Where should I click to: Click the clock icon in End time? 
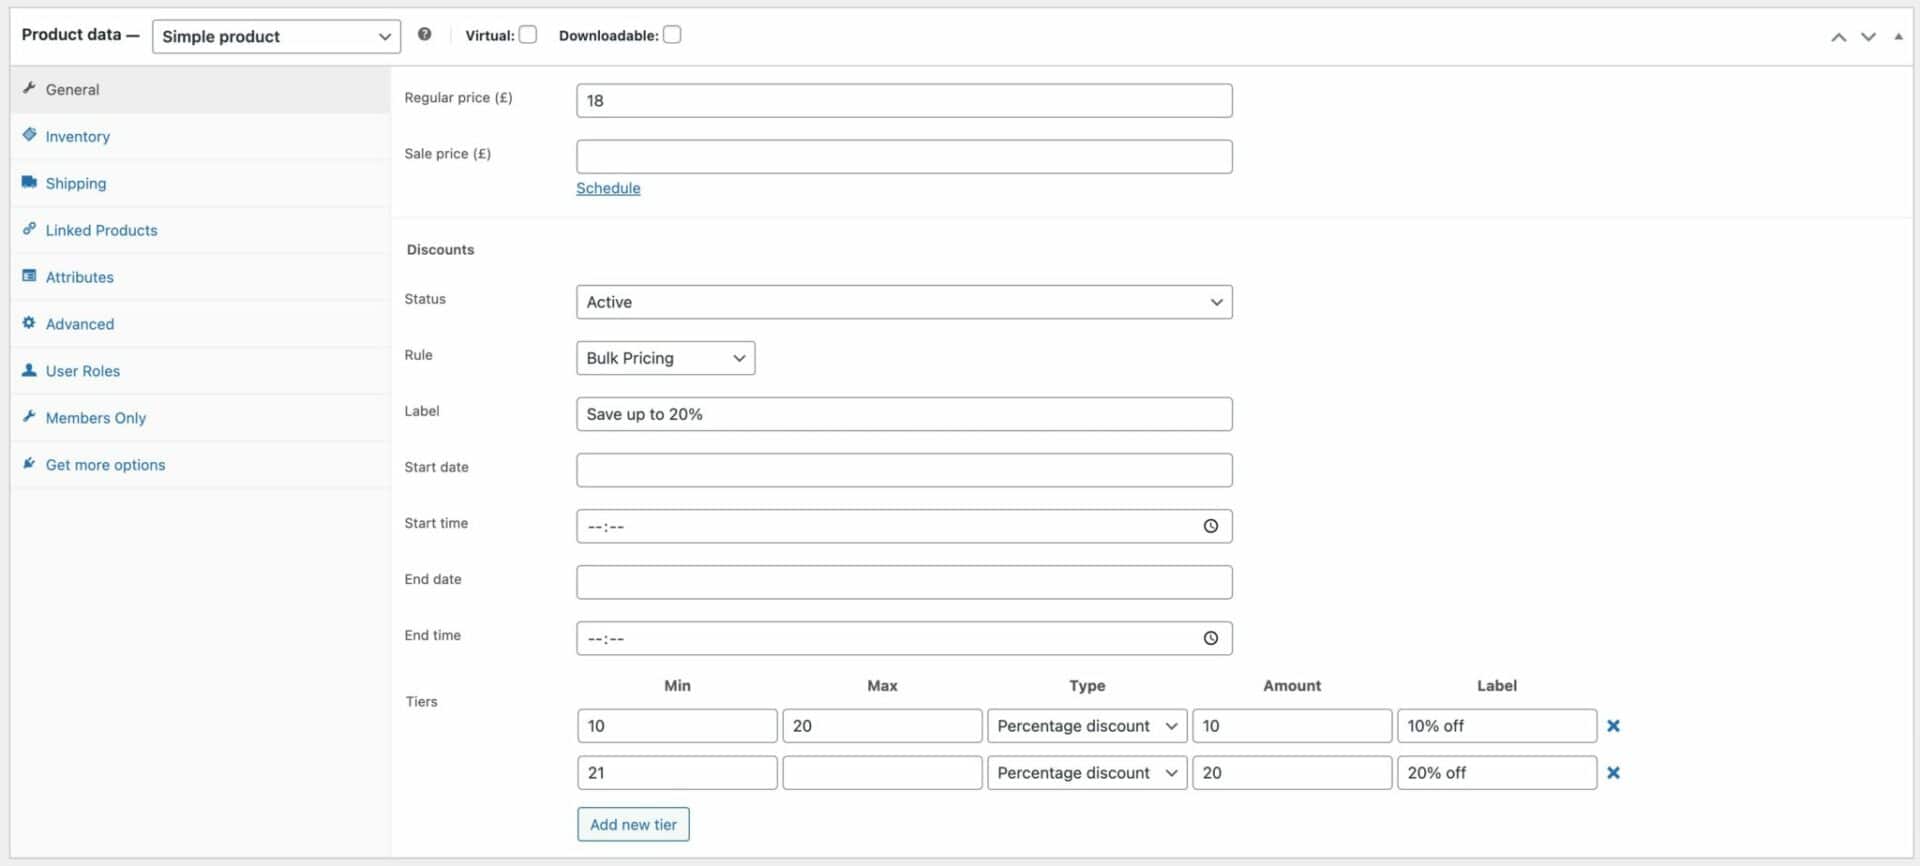[x=1211, y=638]
